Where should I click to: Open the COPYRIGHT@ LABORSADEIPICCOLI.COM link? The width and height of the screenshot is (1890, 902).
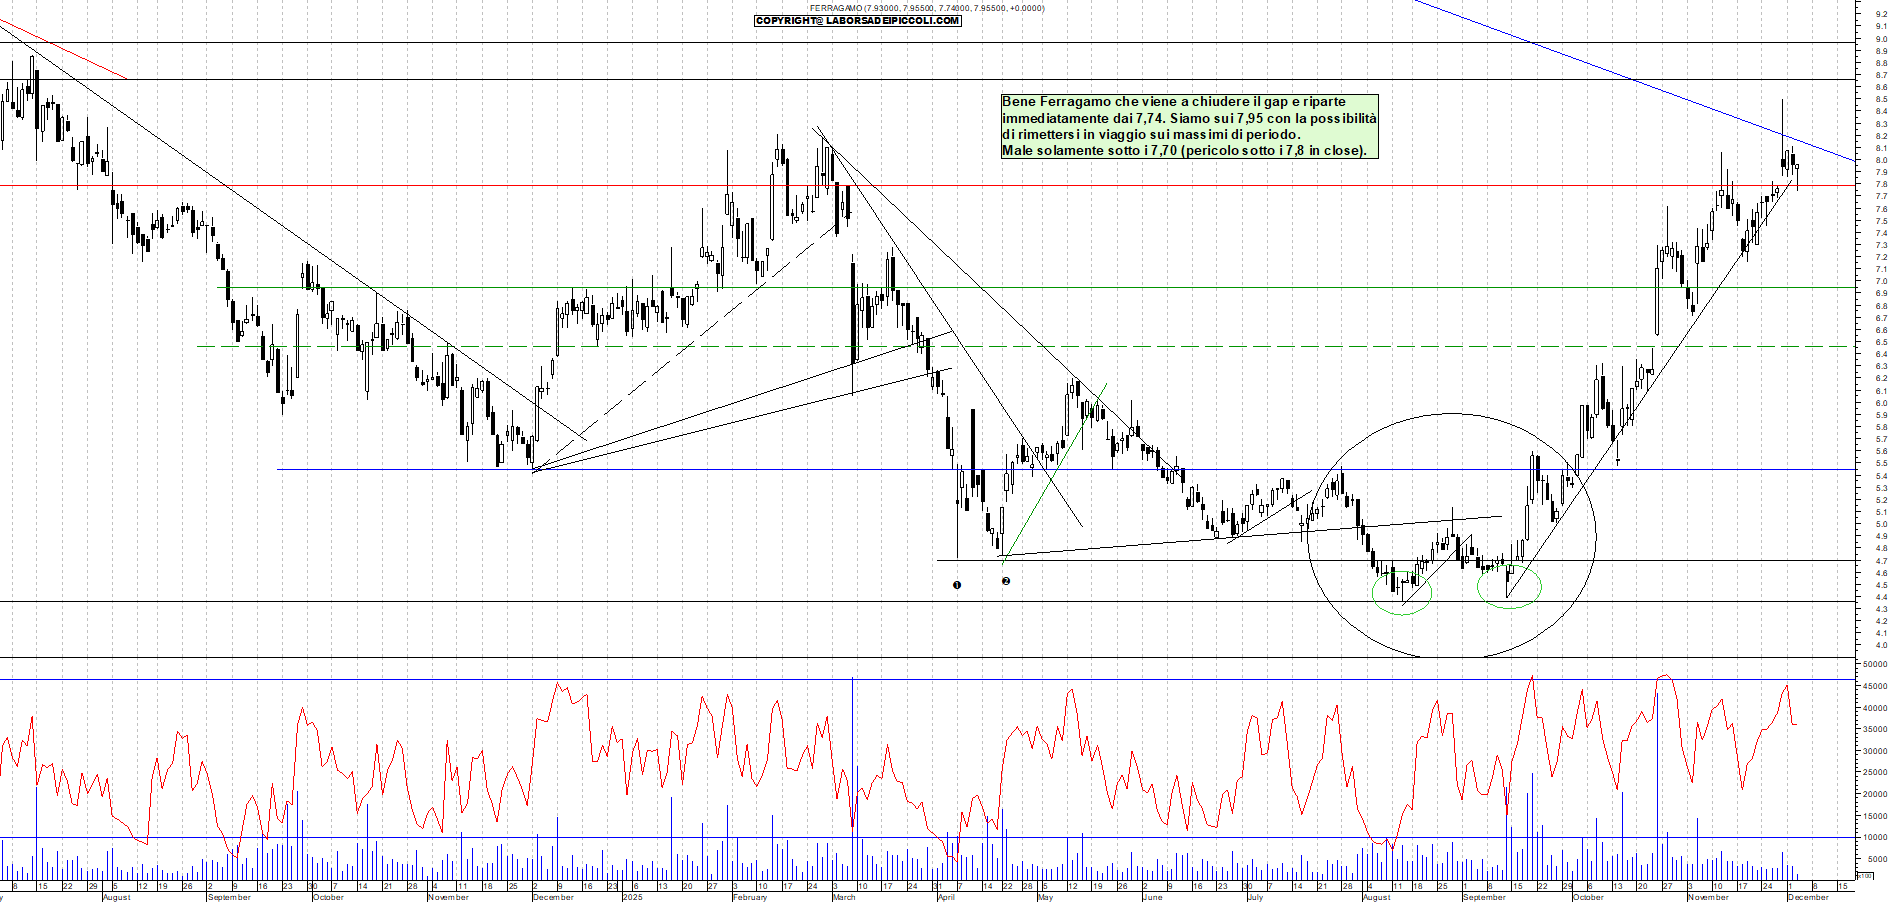tap(858, 22)
